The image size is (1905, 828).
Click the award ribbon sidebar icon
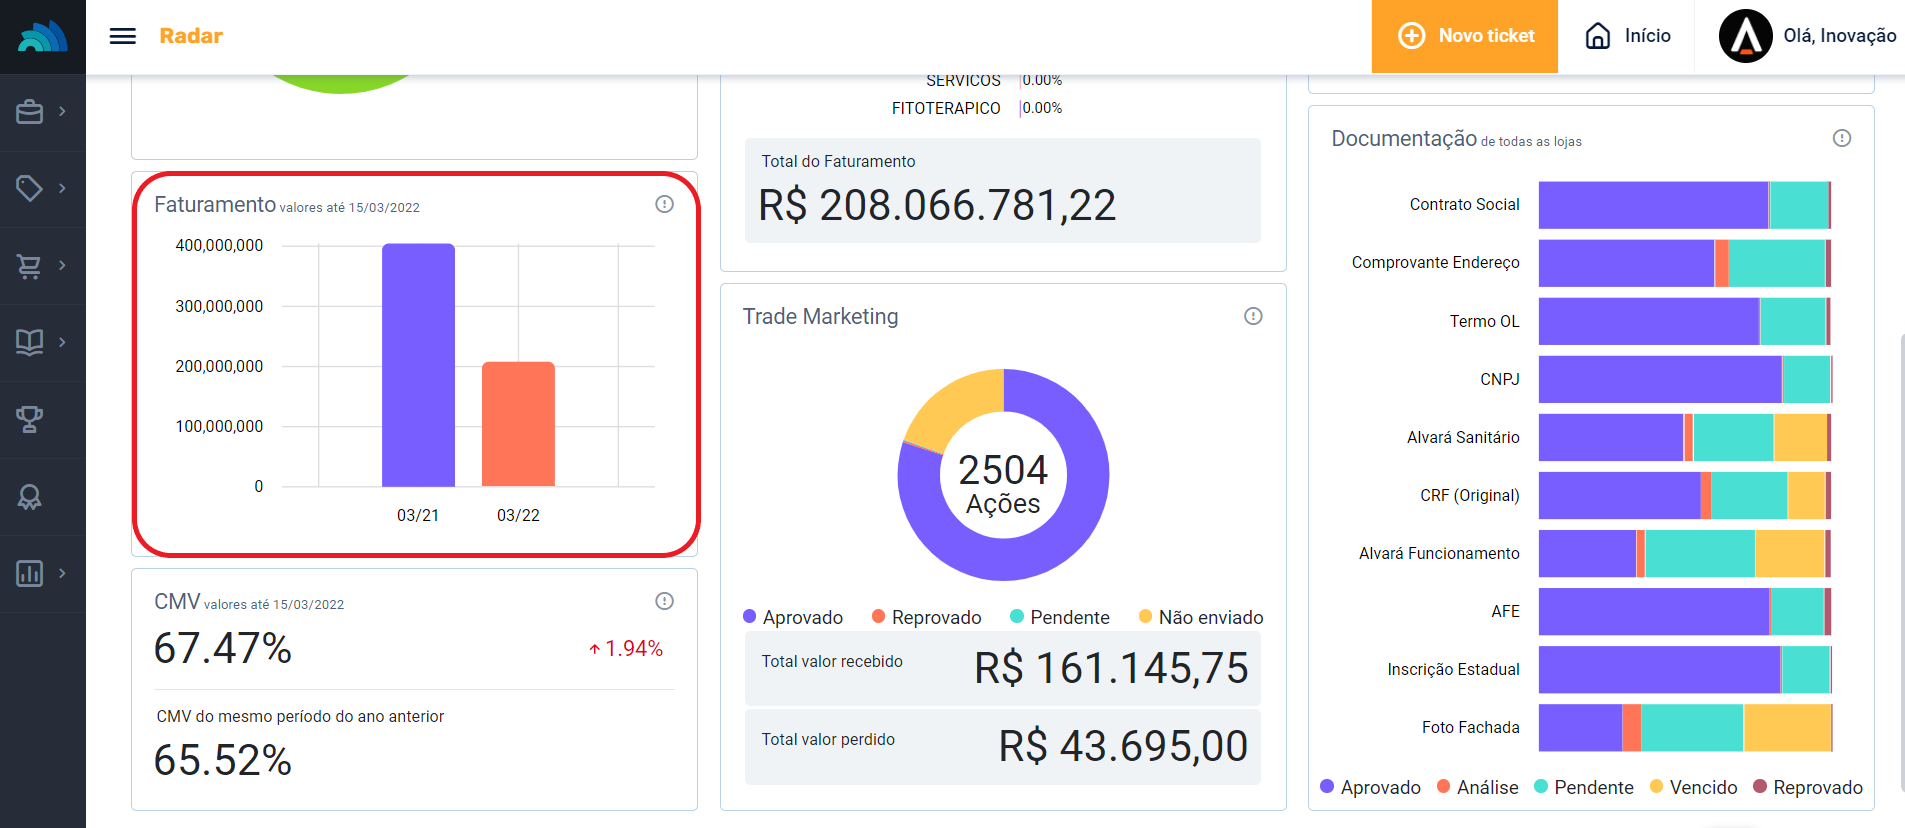[x=30, y=497]
